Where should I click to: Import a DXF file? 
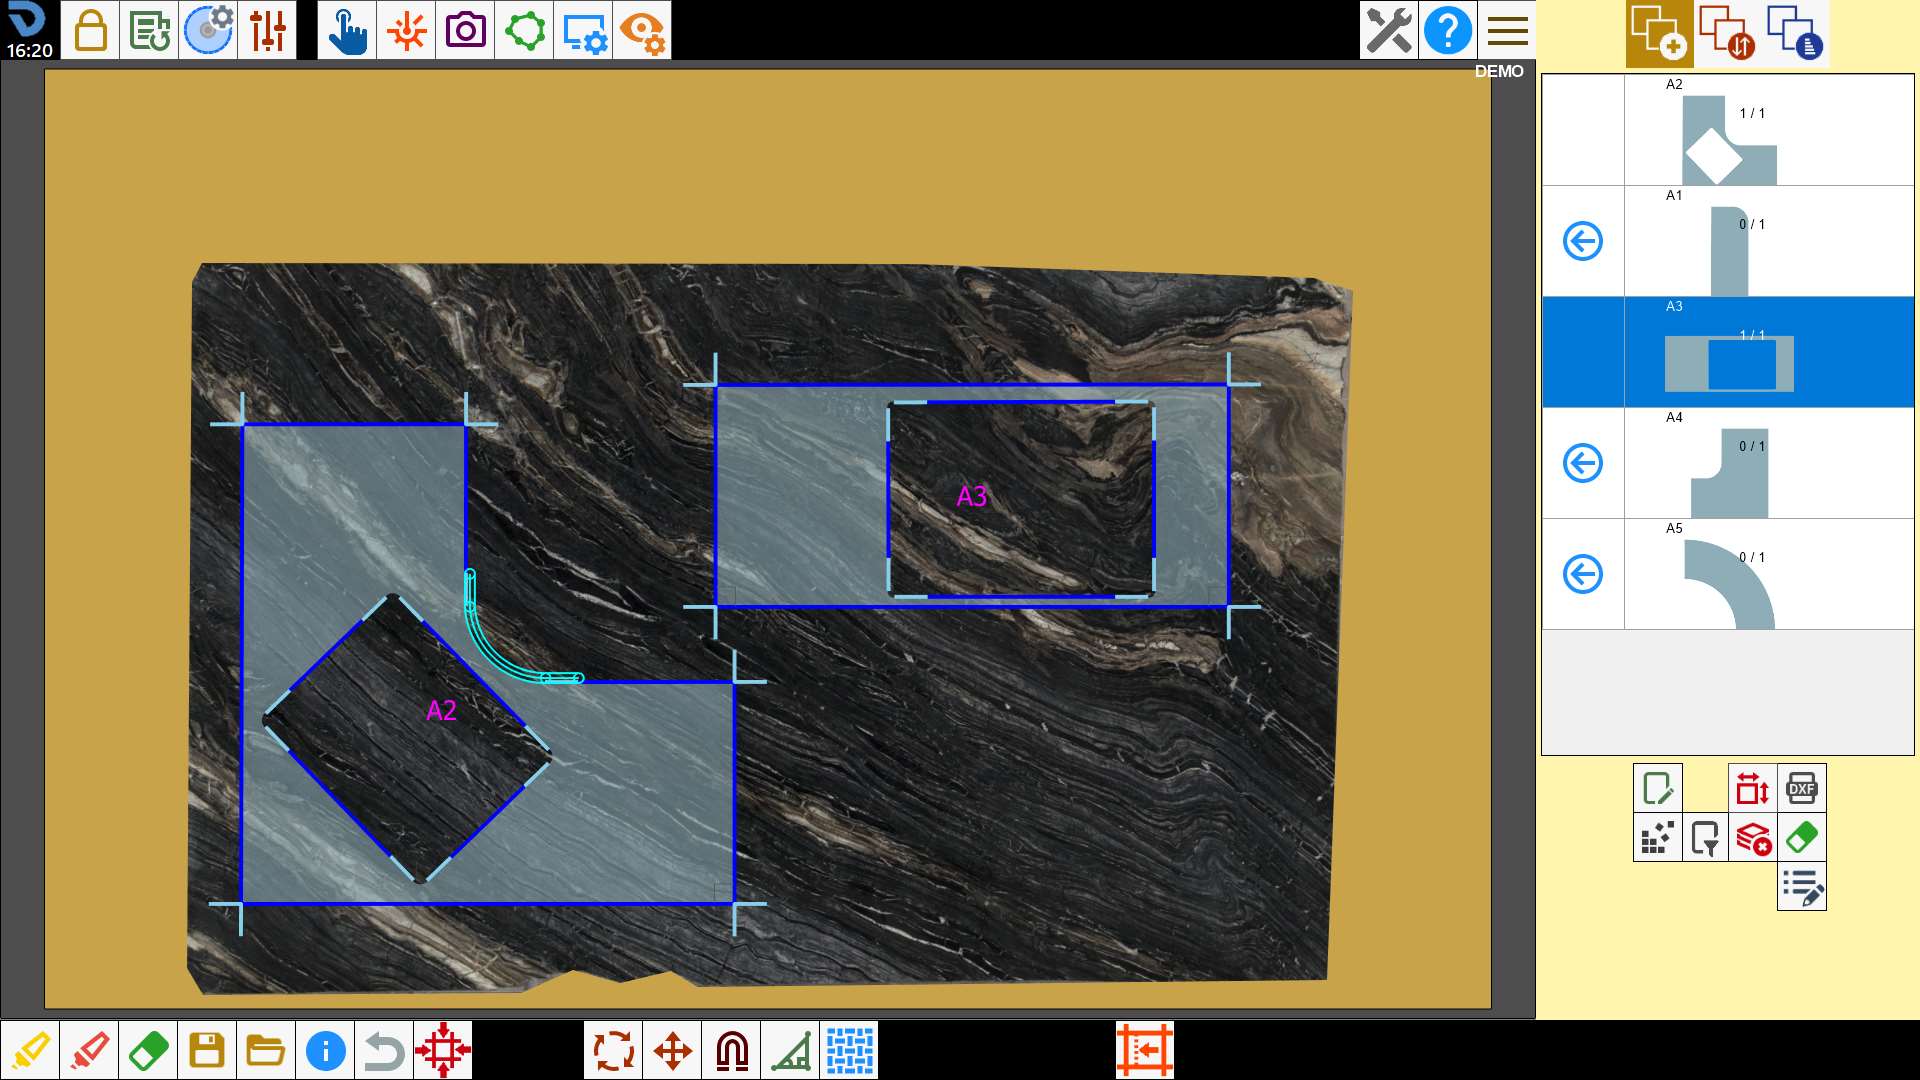[x=1802, y=788]
